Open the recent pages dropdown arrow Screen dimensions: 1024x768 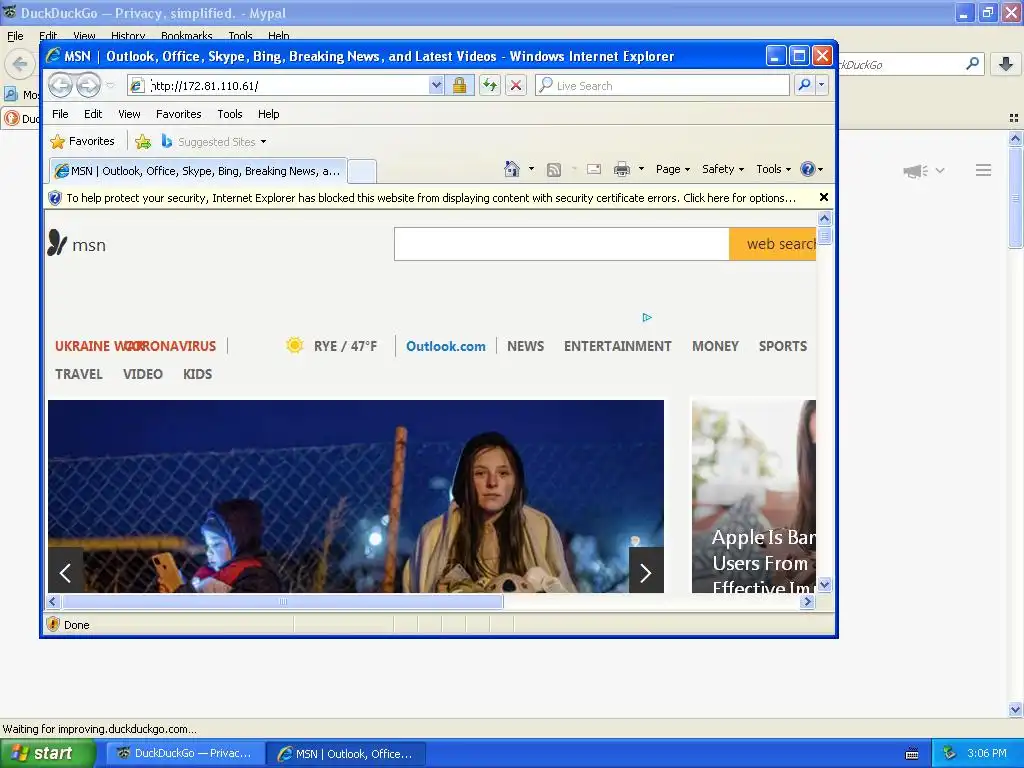[110, 86]
